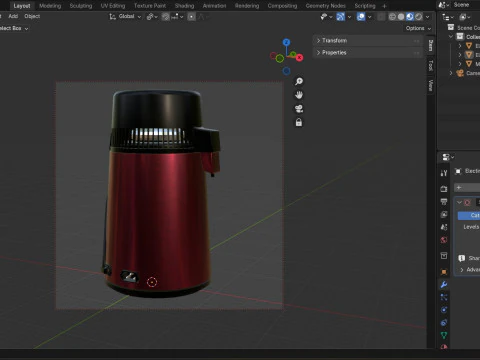Toggle show gizmos button
The image size is (480, 360).
340,17
